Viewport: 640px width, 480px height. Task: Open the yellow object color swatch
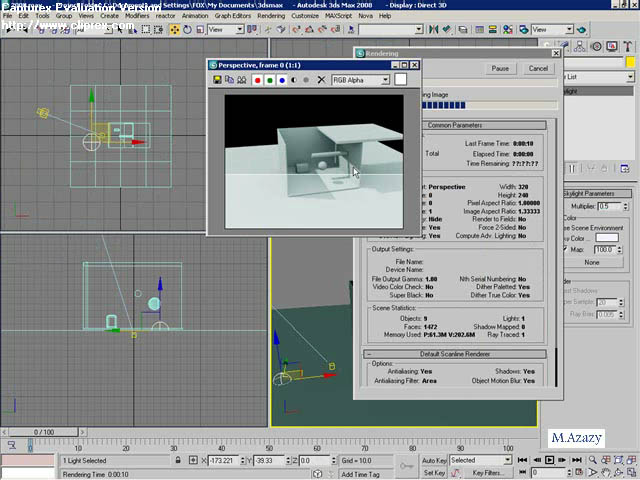[630, 62]
